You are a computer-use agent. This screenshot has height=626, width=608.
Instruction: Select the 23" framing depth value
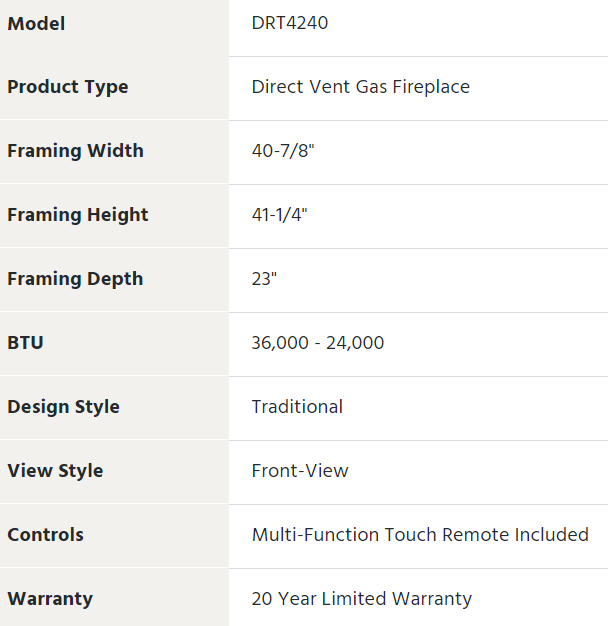(264, 279)
